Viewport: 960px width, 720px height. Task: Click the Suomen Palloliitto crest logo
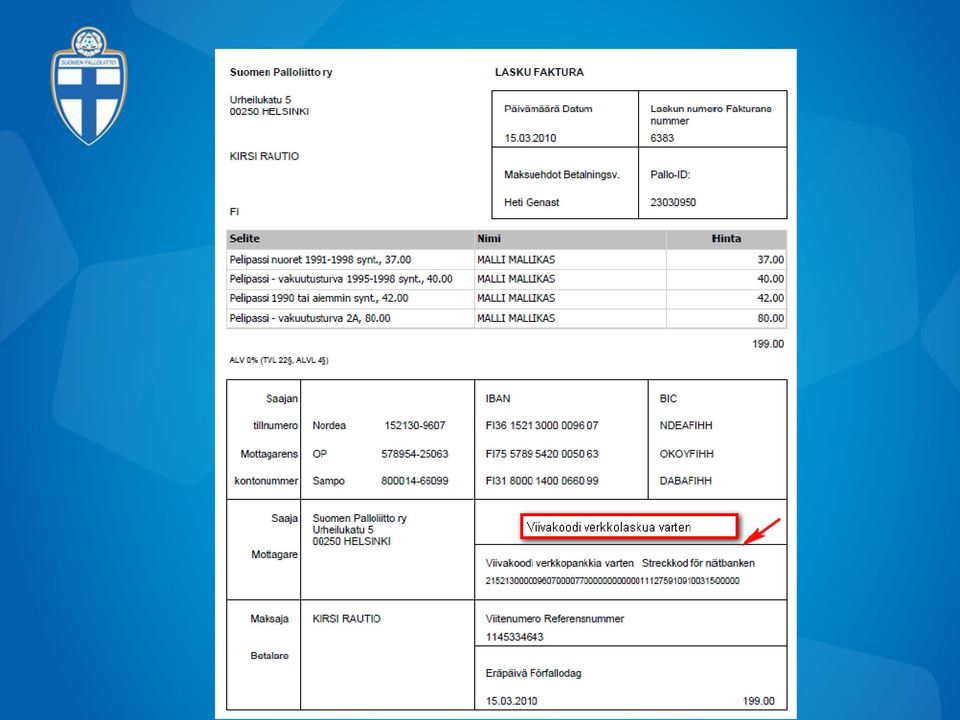(89, 86)
